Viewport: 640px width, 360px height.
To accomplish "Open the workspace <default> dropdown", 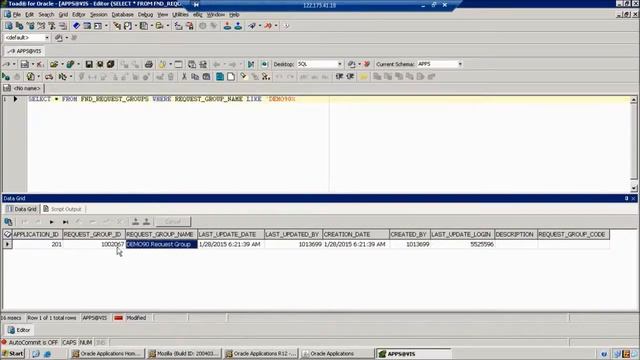I will click(47, 38).
